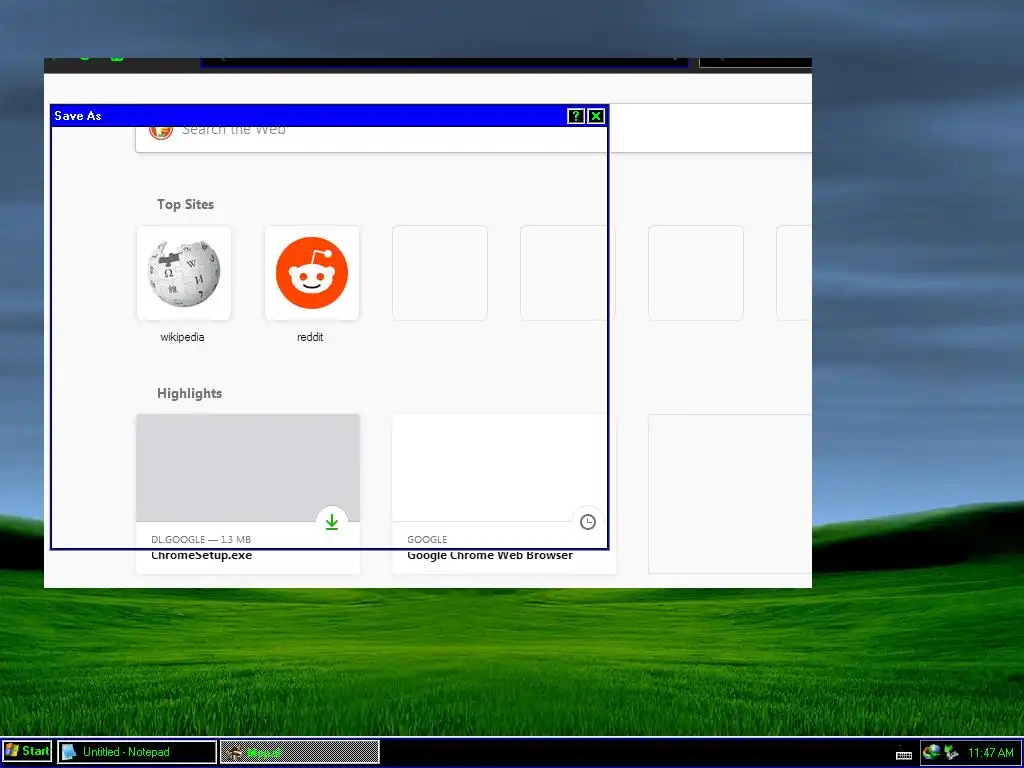
Task: Close the Save As dialog
Action: (596, 116)
